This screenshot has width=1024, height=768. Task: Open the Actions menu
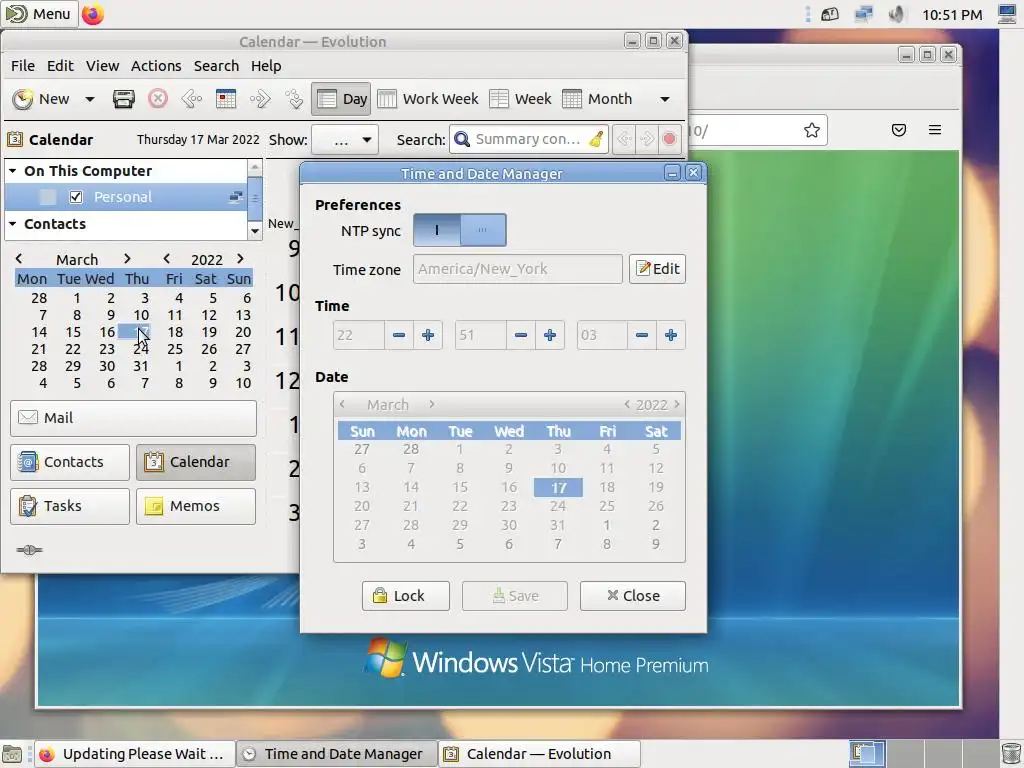(156, 65)
